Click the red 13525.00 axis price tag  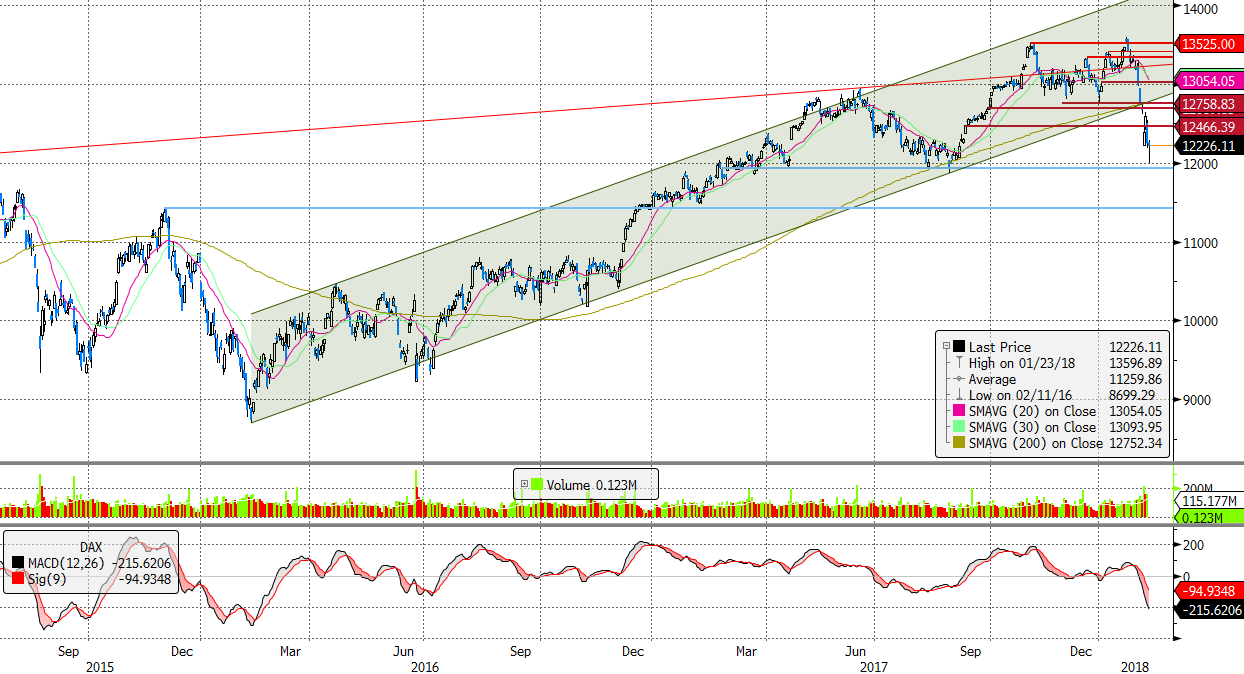point(1208,44)
